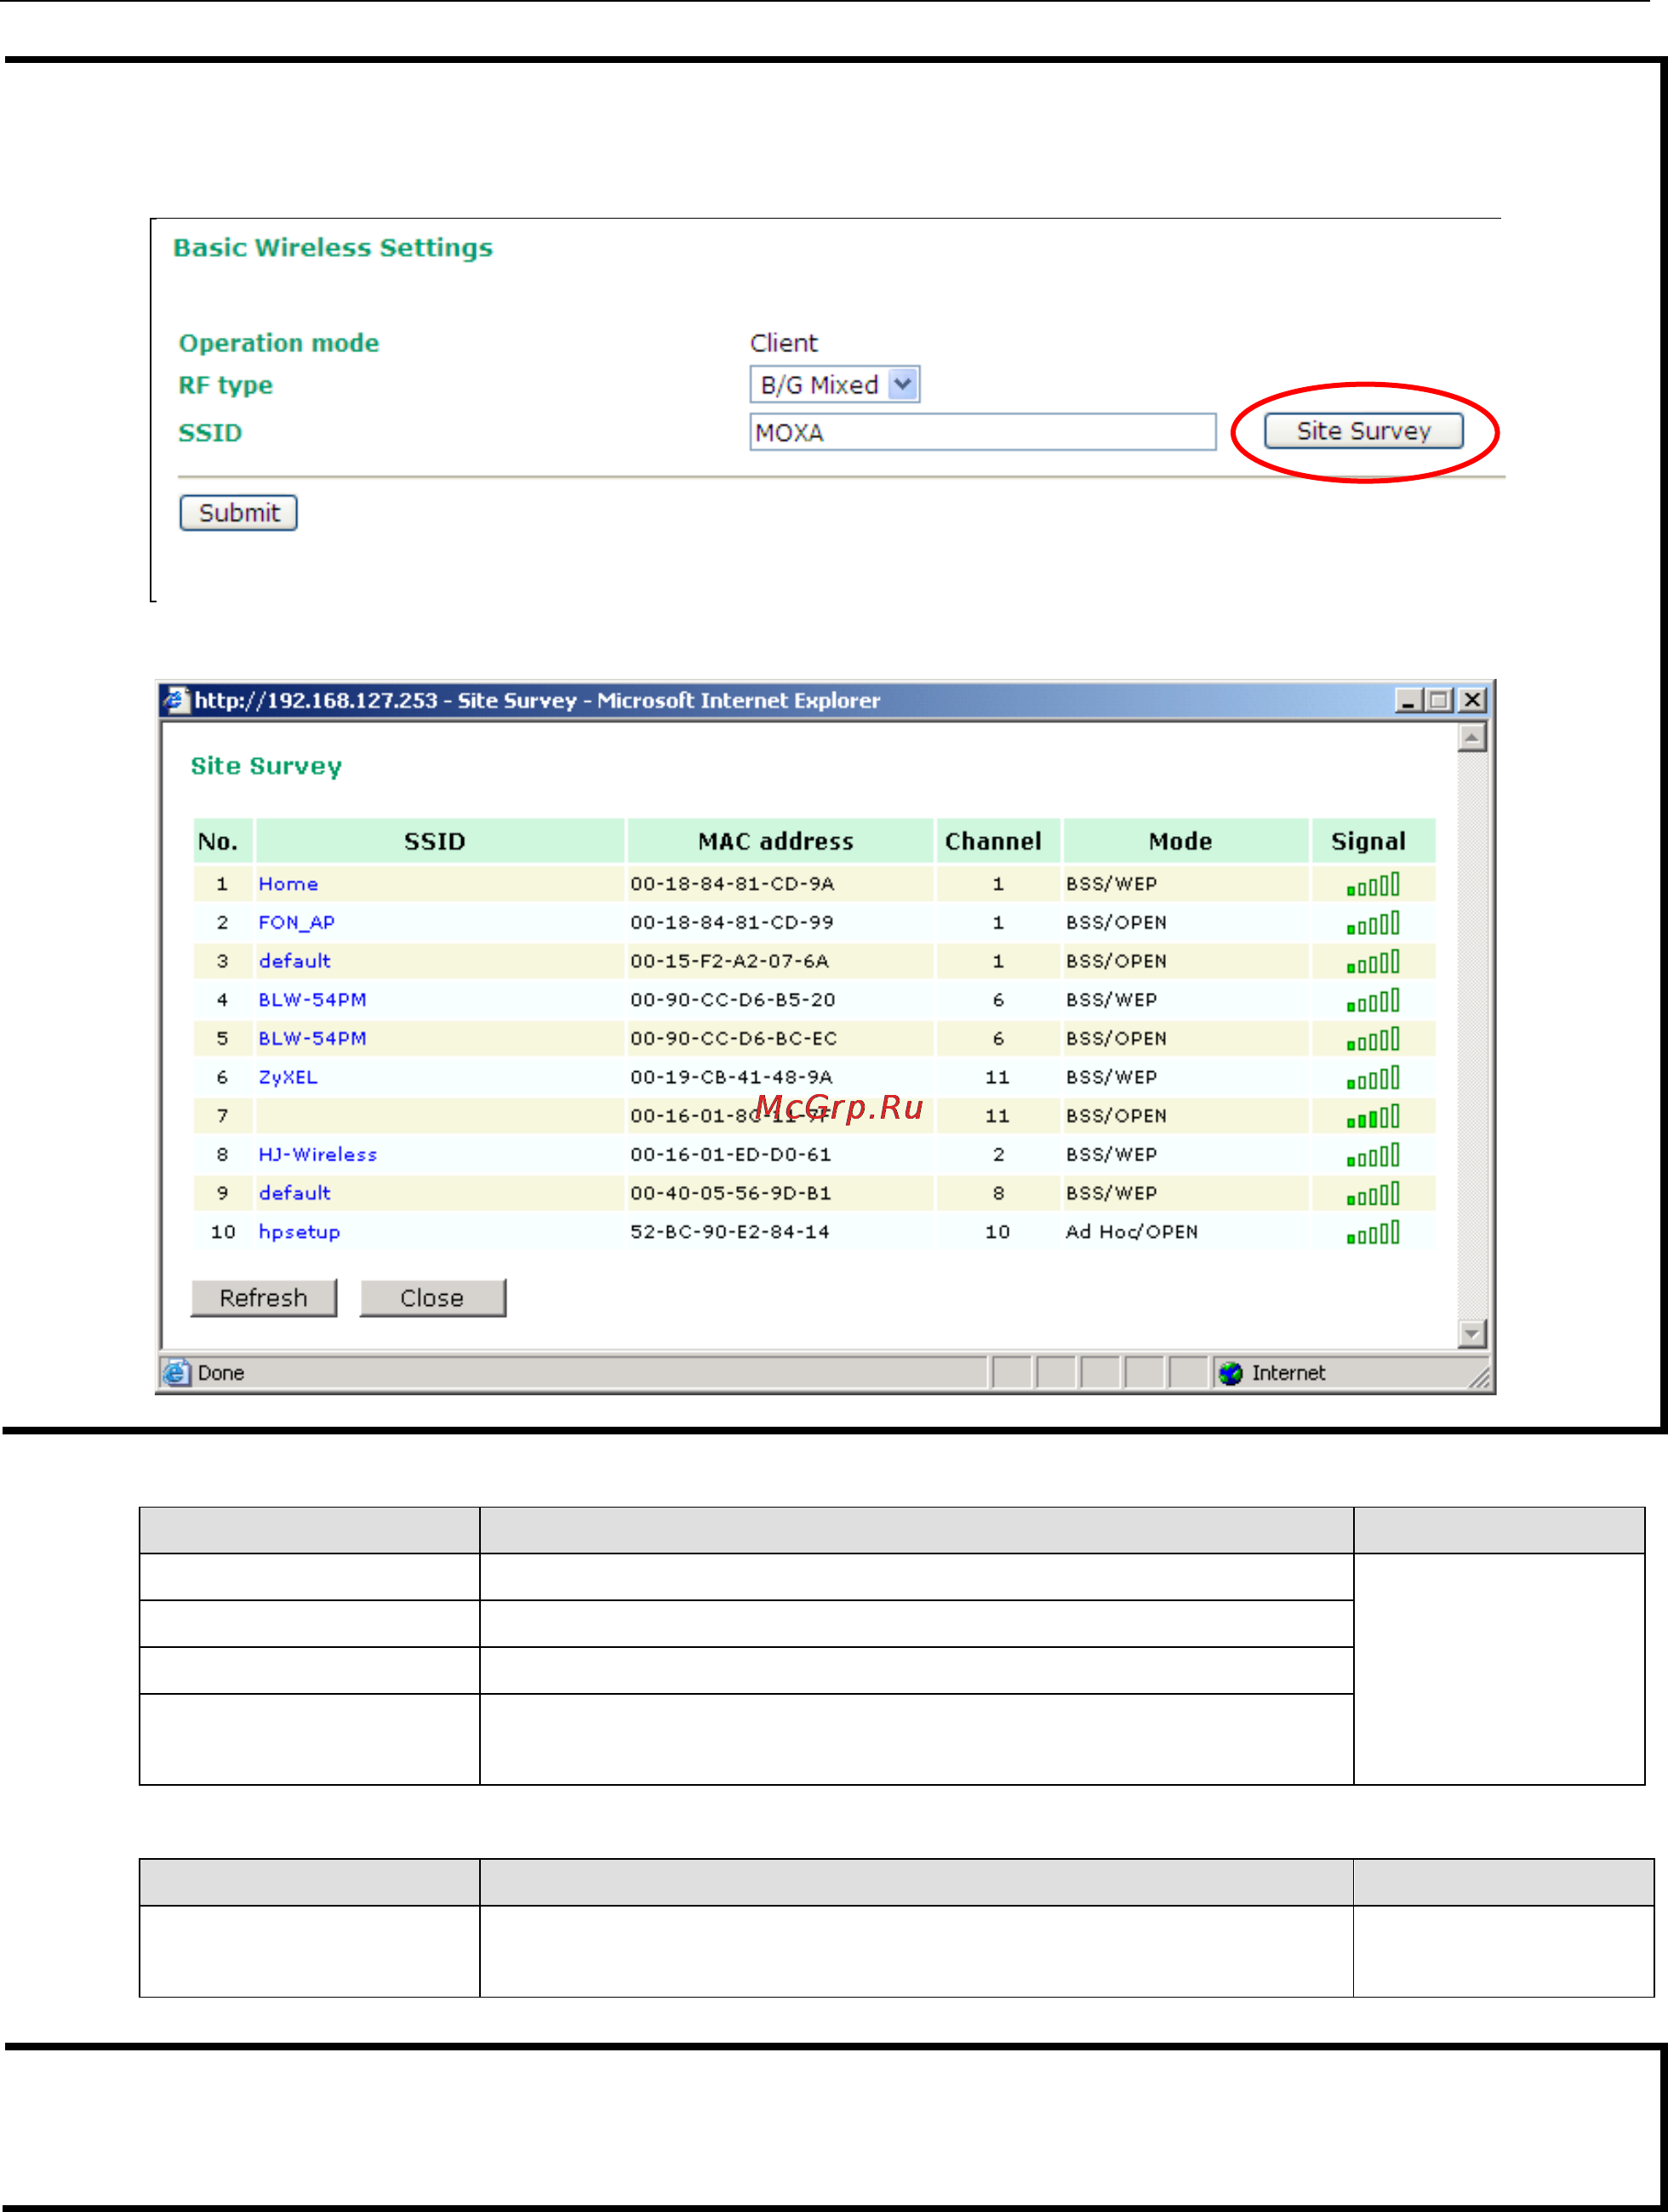Click the signal strength icon for Home
Image resolution: width=1668 pixels, height=2212 pixels.
click(1373, 884)
